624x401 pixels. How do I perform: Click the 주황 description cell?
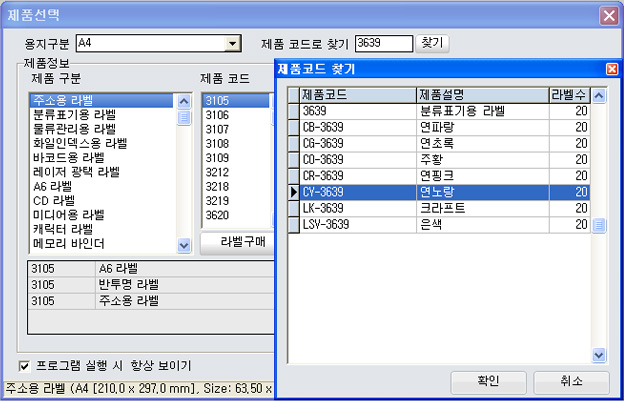click(x=483, y=160)
